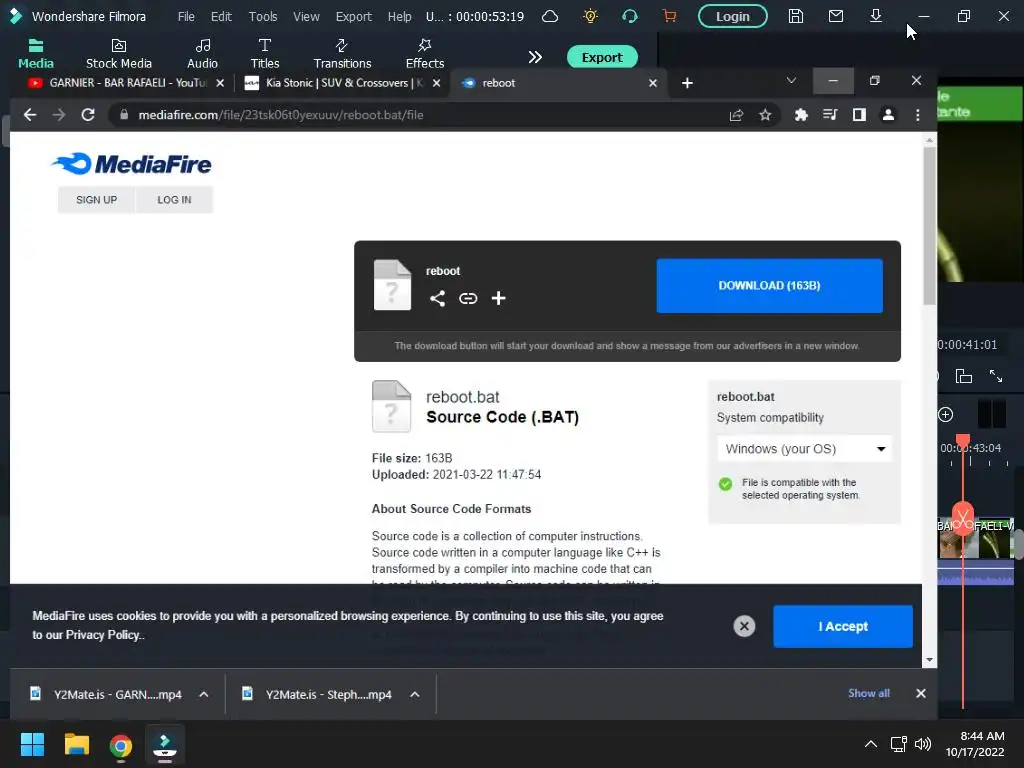Screen dimensions: 1024x768
Task: Click the fullscreen expand icon in Filmora preview
Action: pyautogui.click(x=995, y=376)
